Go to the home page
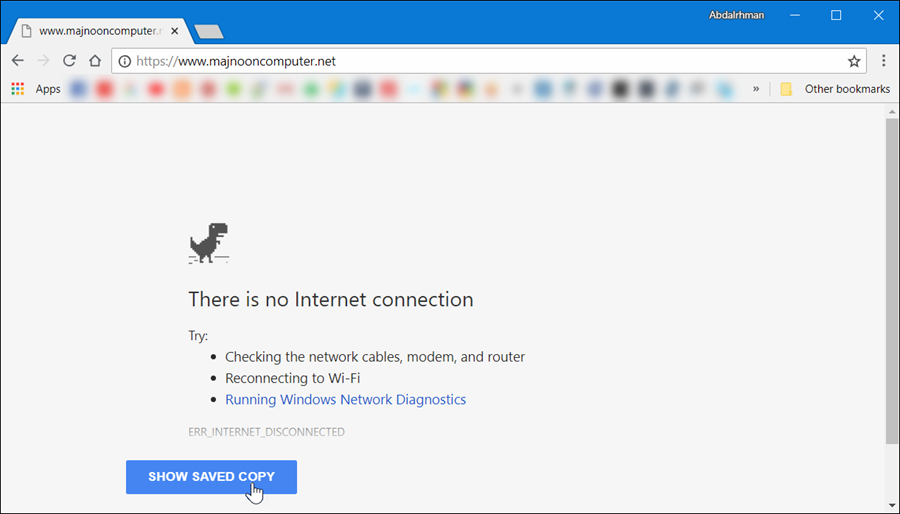900x514 pixels. click(95, 61)
